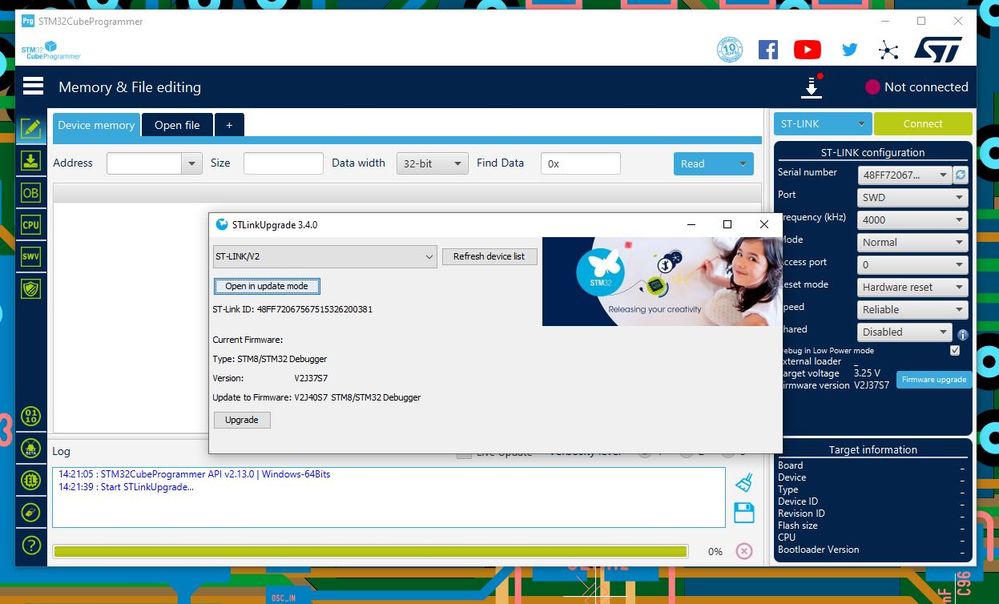Click the ST community network icon
Viewport: 999px width, 604px height.
click(888, 50)
